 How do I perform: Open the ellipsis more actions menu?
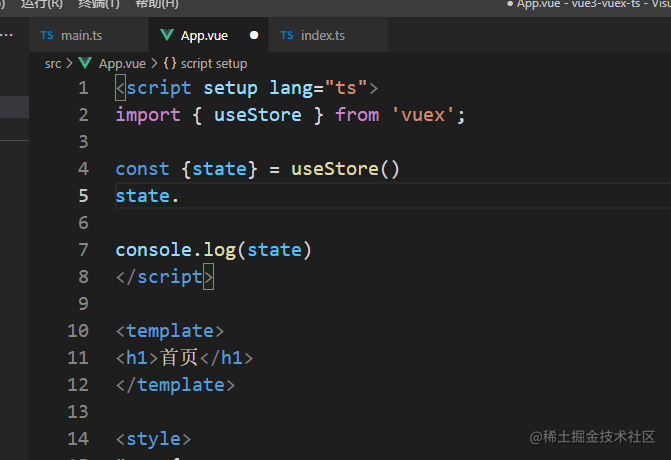[6, 35]
